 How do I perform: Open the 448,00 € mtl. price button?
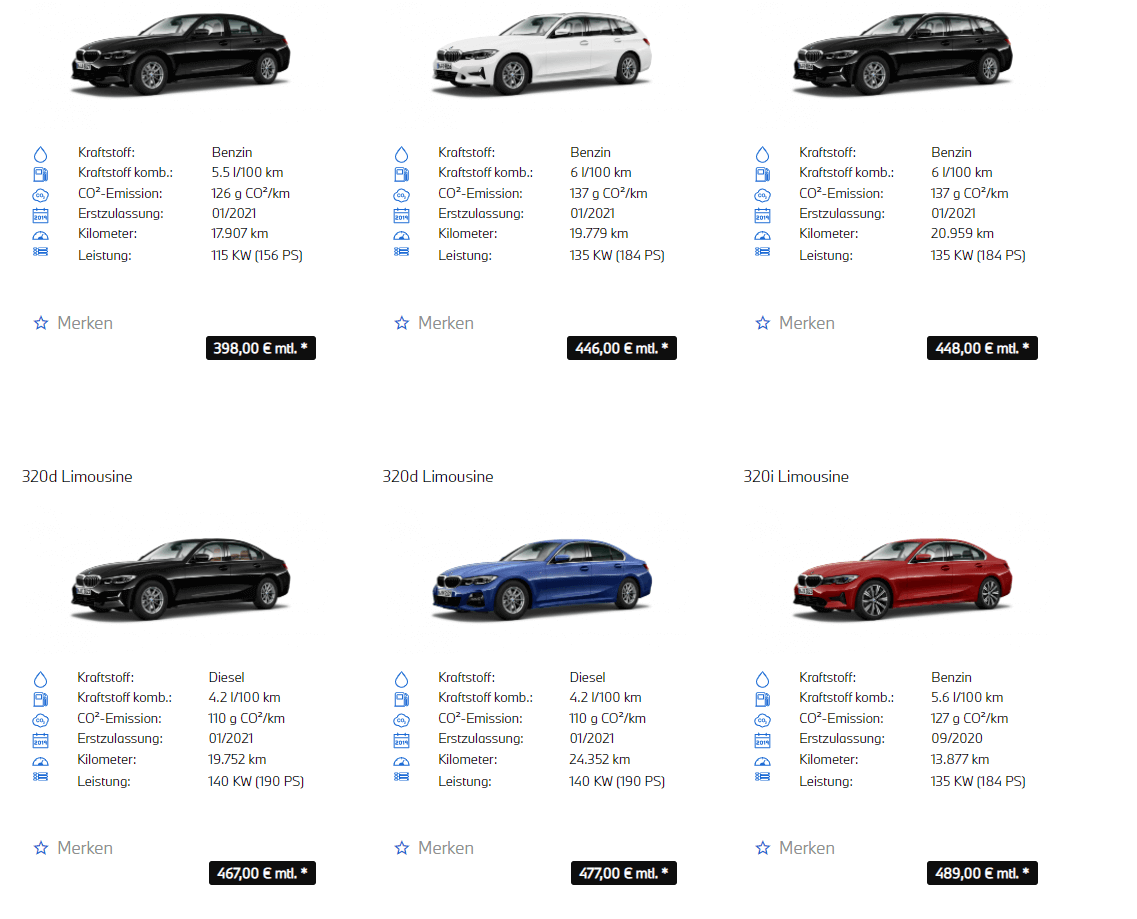[982, 348]
